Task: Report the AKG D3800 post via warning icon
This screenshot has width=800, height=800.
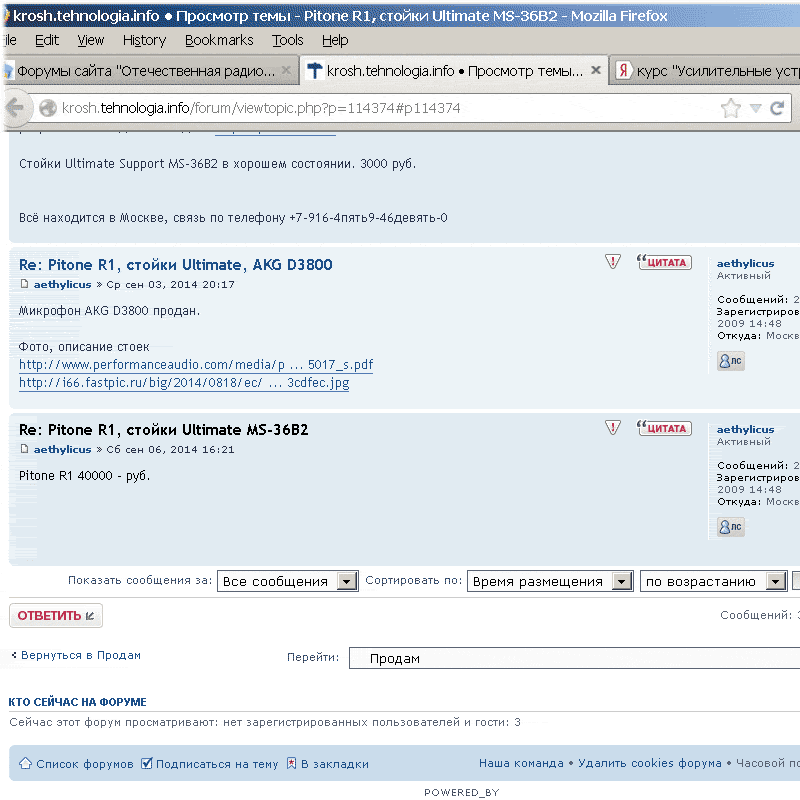Action: pos(613,262)
